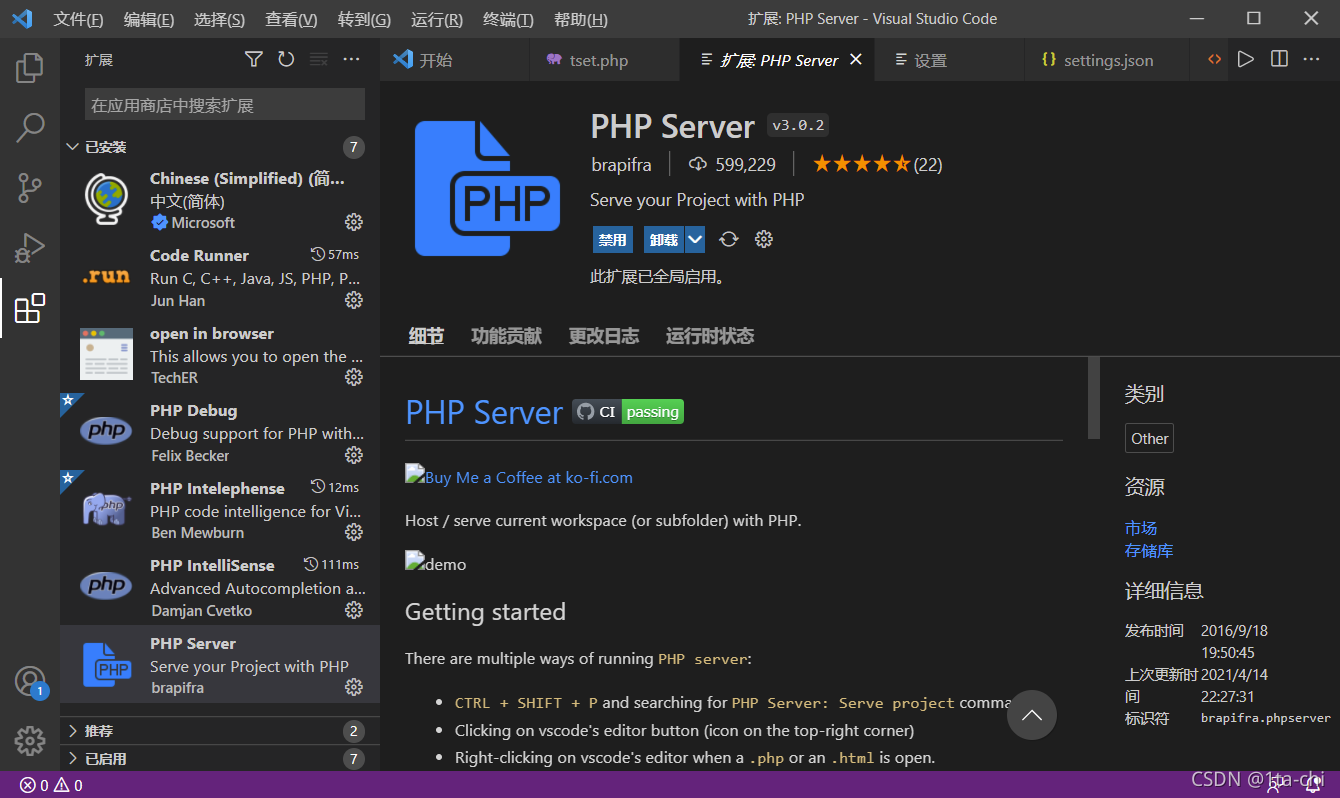
Task: Select the 功能贡献 tab
Action: (506, 336)
